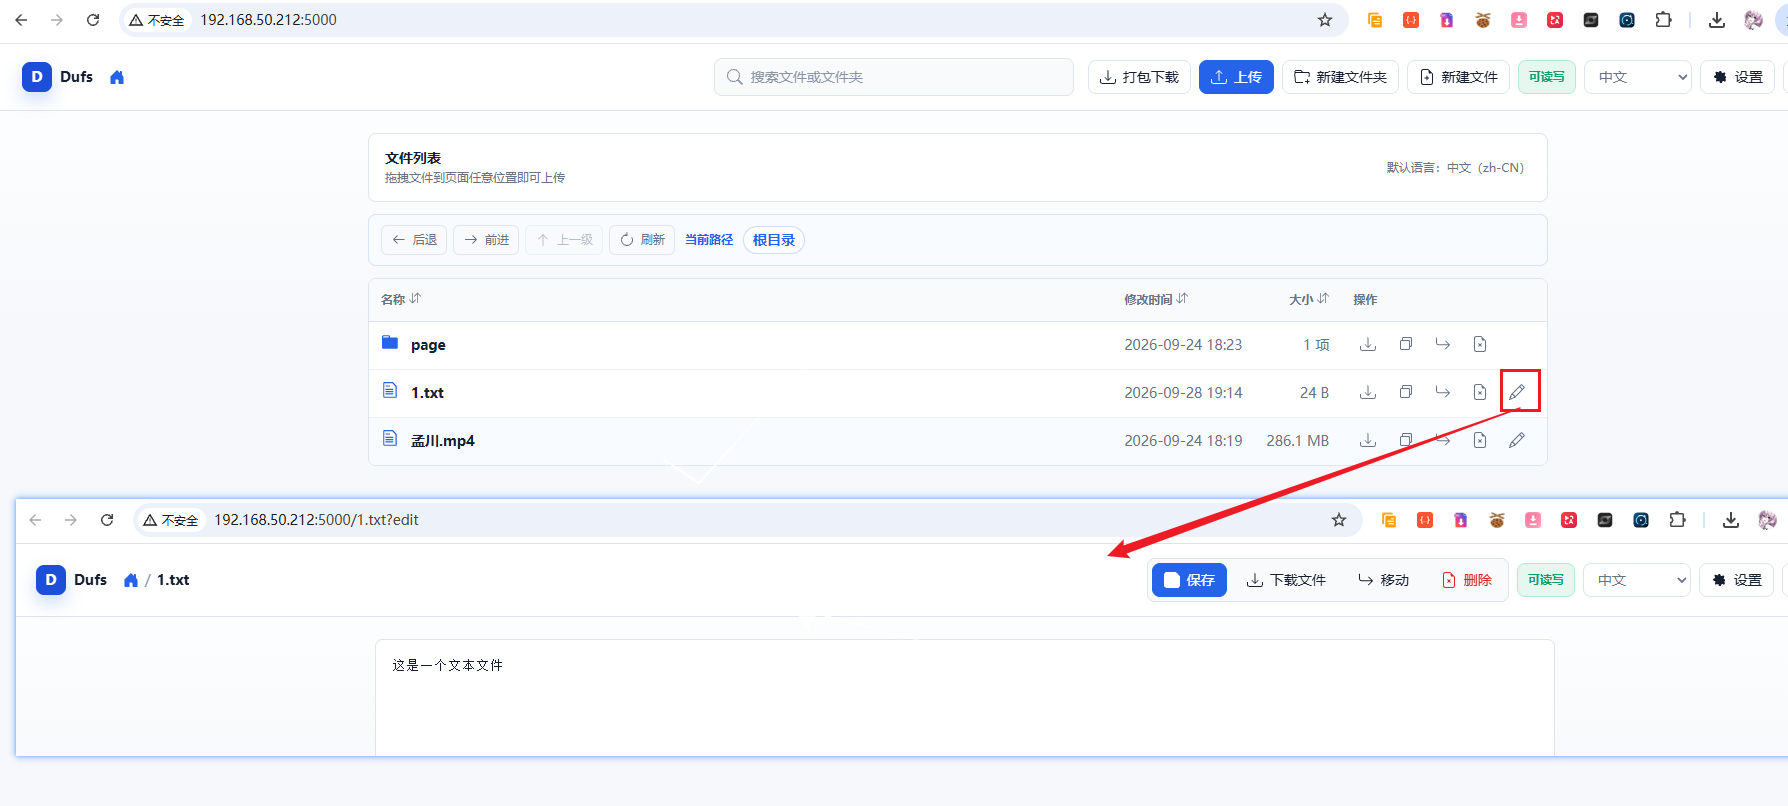Click the 打包下载 button

pyautogui.click(x=1139, y=77)
